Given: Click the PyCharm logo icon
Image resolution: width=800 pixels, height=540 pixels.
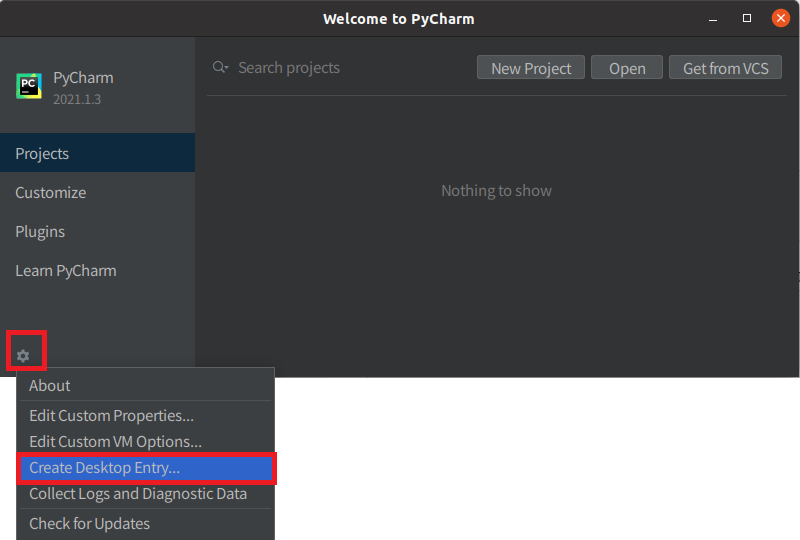Looking at the screenshot, I should (29, 86).
